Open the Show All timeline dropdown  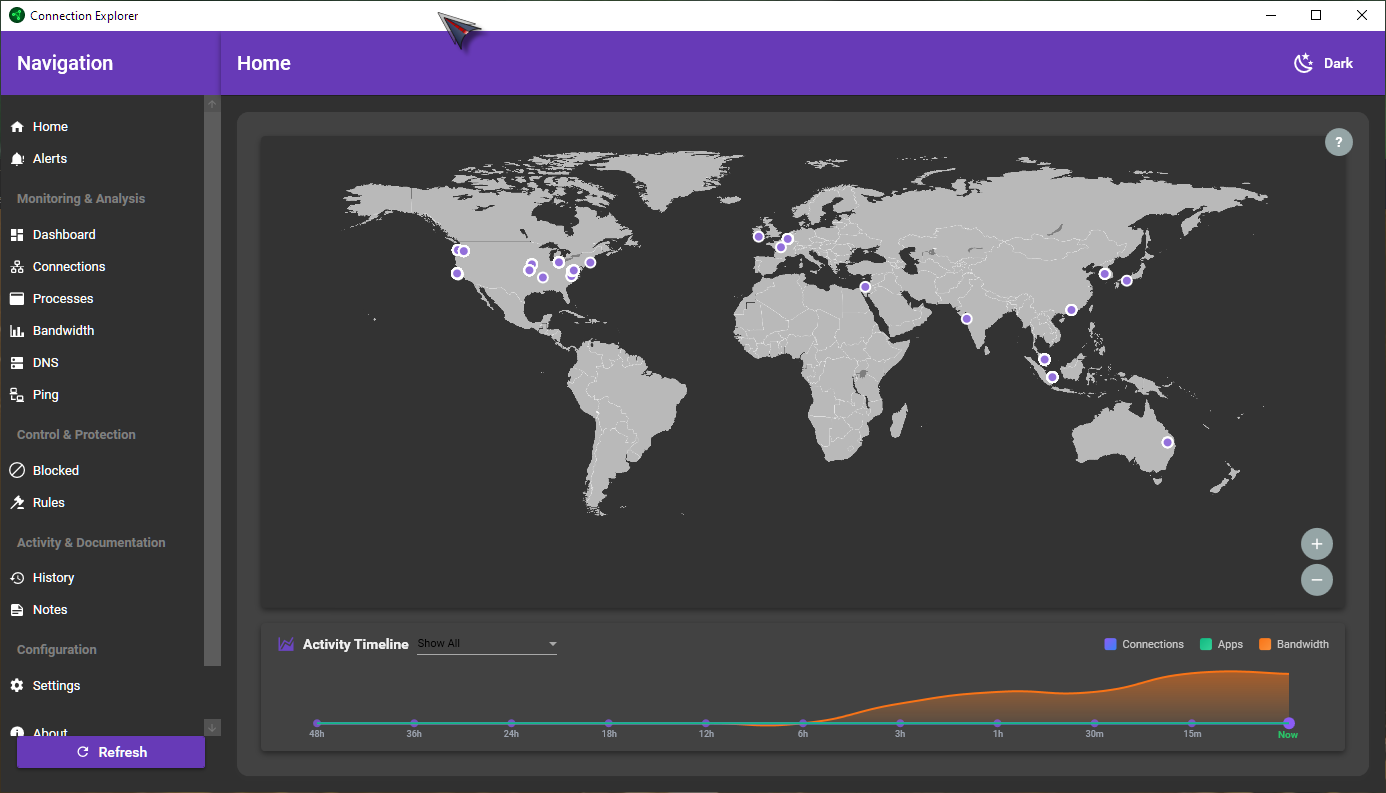pos(486,644)
